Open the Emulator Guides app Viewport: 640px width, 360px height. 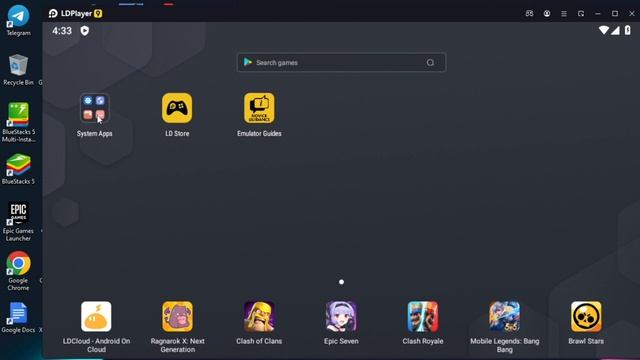[259, 108]
